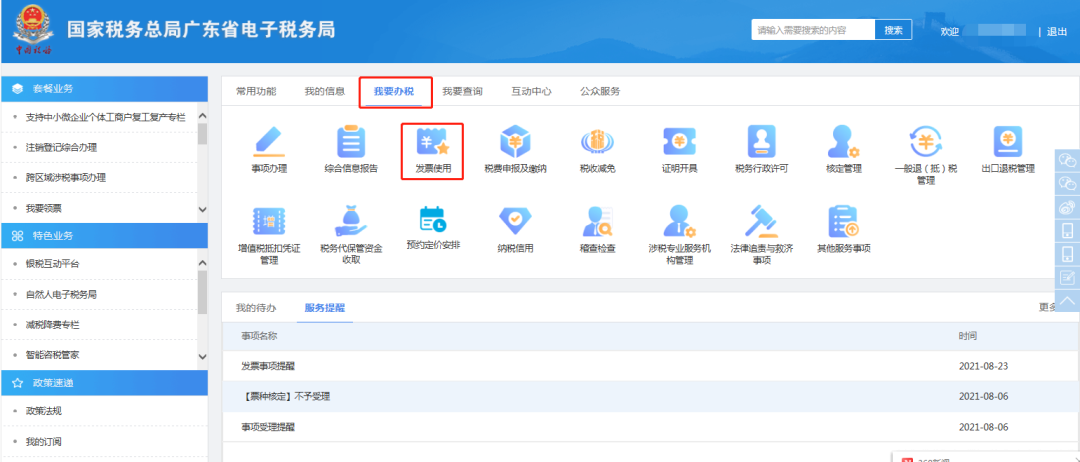This screenshot has height=462, width=1080.
Task: Open the 出口退税管理 icon
Action: click(x=1008, y=142)
